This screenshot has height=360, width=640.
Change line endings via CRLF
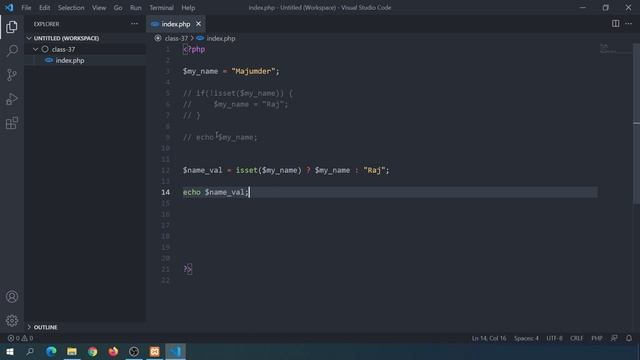[577, 338]
